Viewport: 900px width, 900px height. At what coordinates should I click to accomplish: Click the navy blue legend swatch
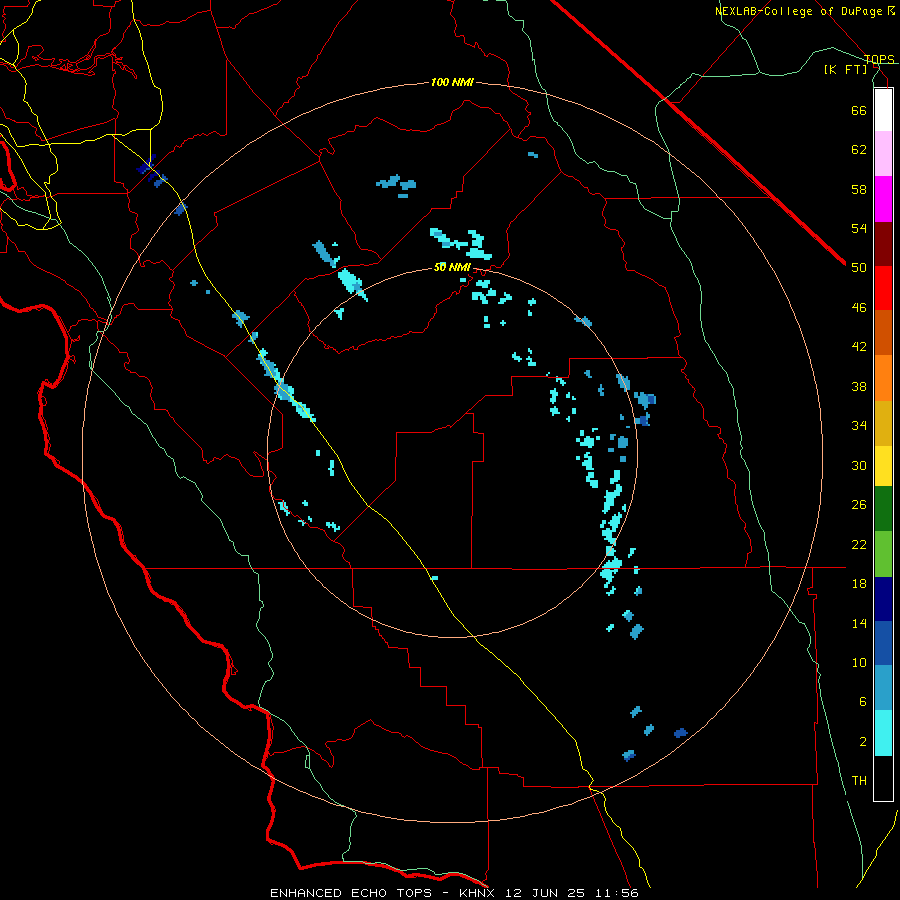click(883, 599)
